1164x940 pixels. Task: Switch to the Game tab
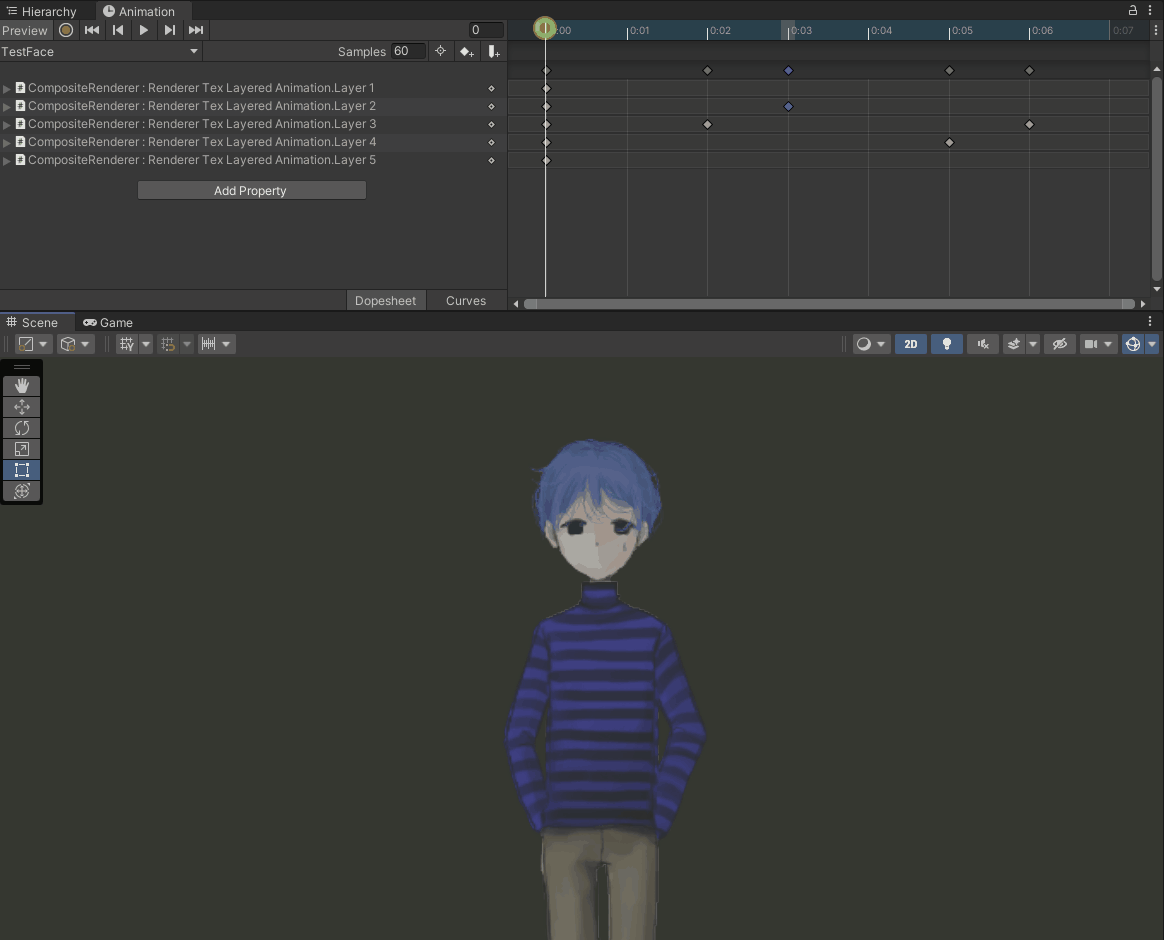107,322
